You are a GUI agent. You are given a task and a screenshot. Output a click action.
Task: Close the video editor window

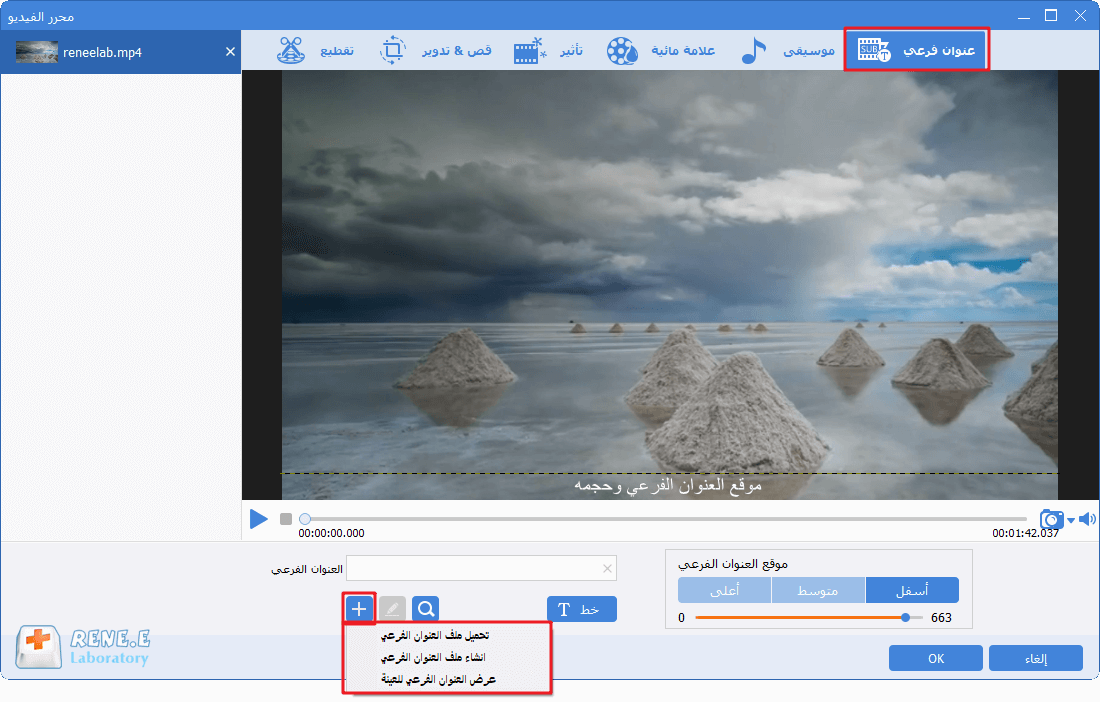click(x=1080, y=15)
